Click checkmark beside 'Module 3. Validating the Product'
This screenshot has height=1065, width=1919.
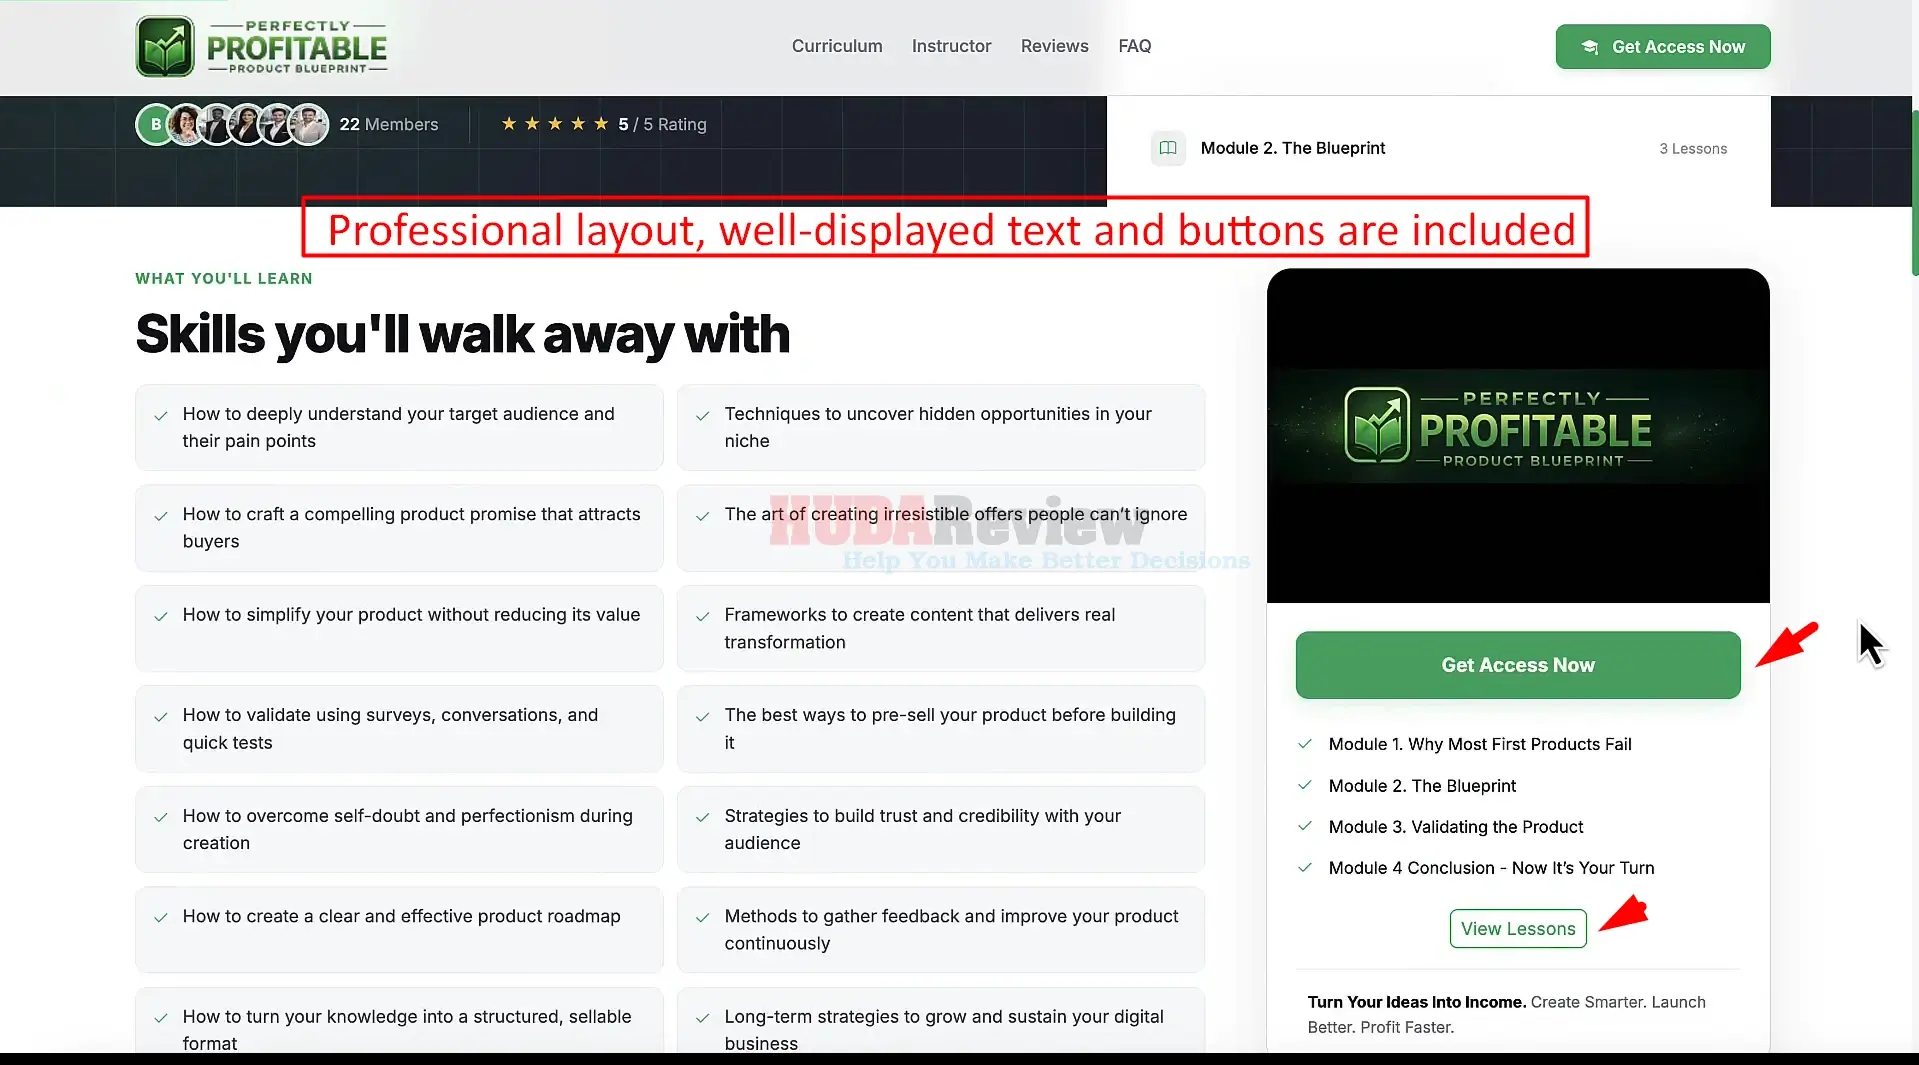1304,826
